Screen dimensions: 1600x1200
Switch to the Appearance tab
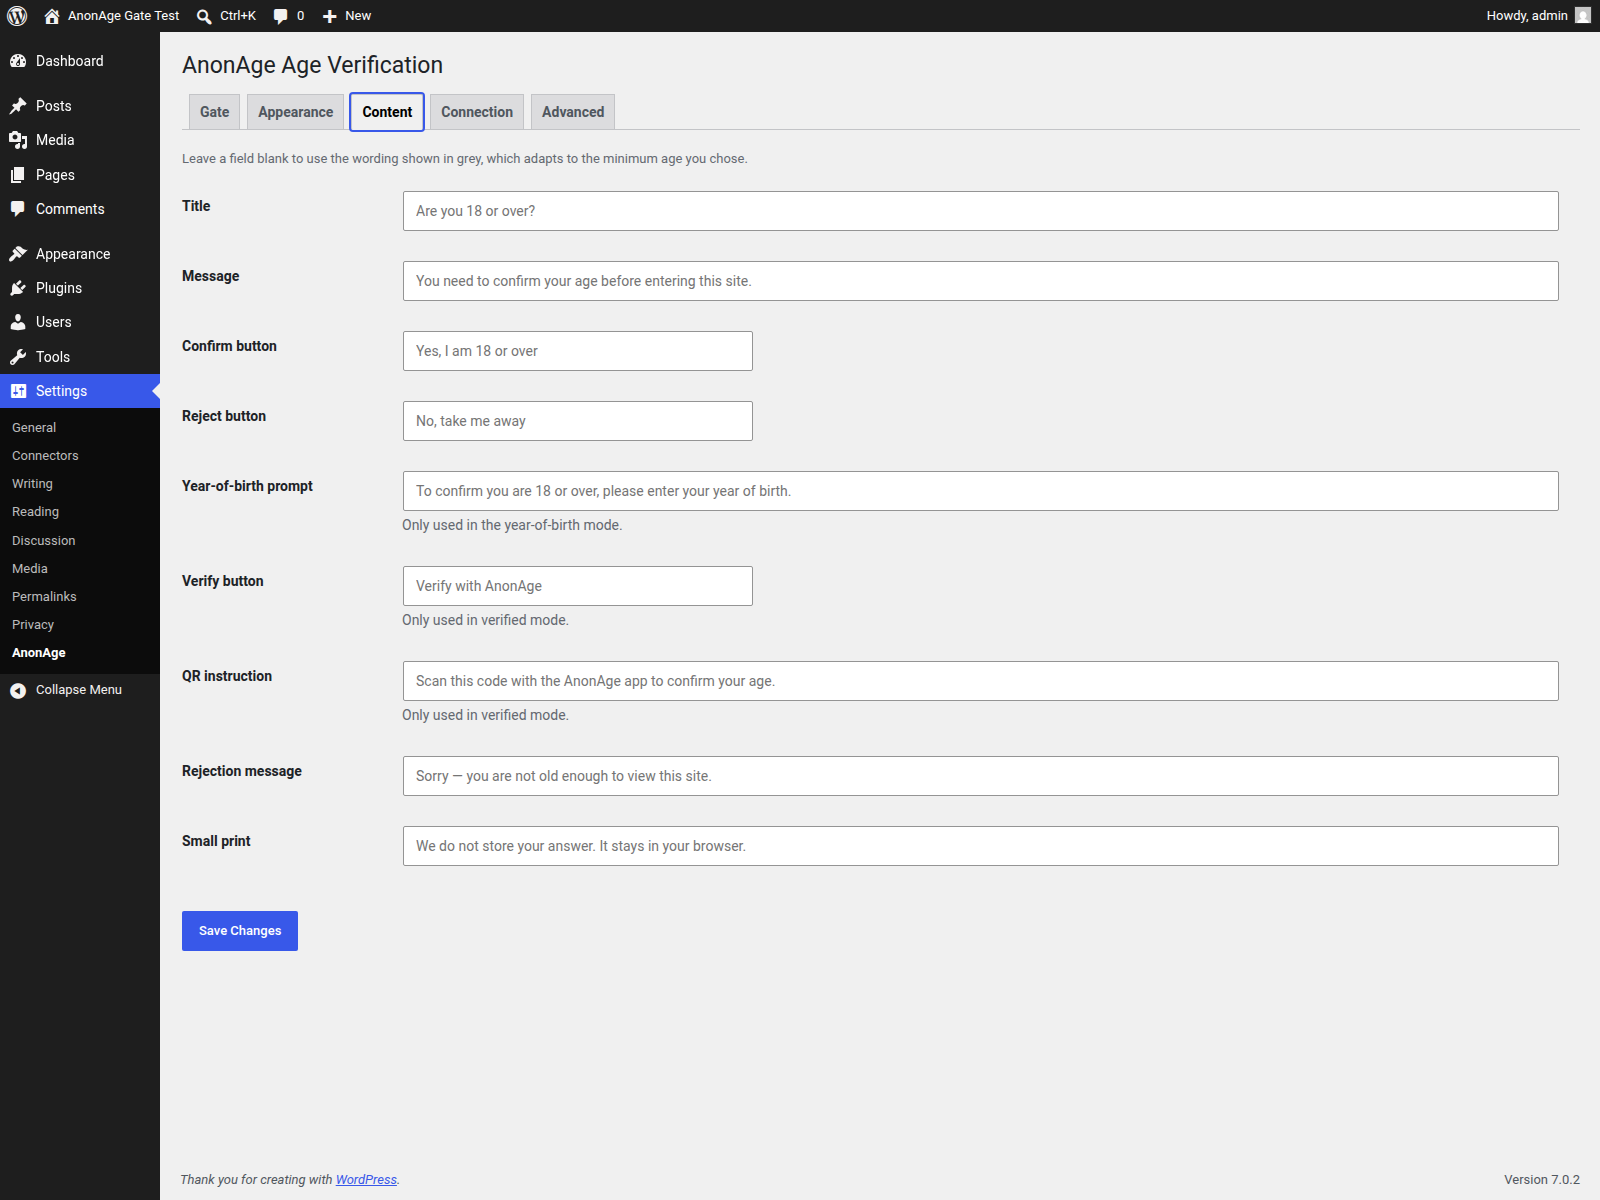click(x=296, y=112)
